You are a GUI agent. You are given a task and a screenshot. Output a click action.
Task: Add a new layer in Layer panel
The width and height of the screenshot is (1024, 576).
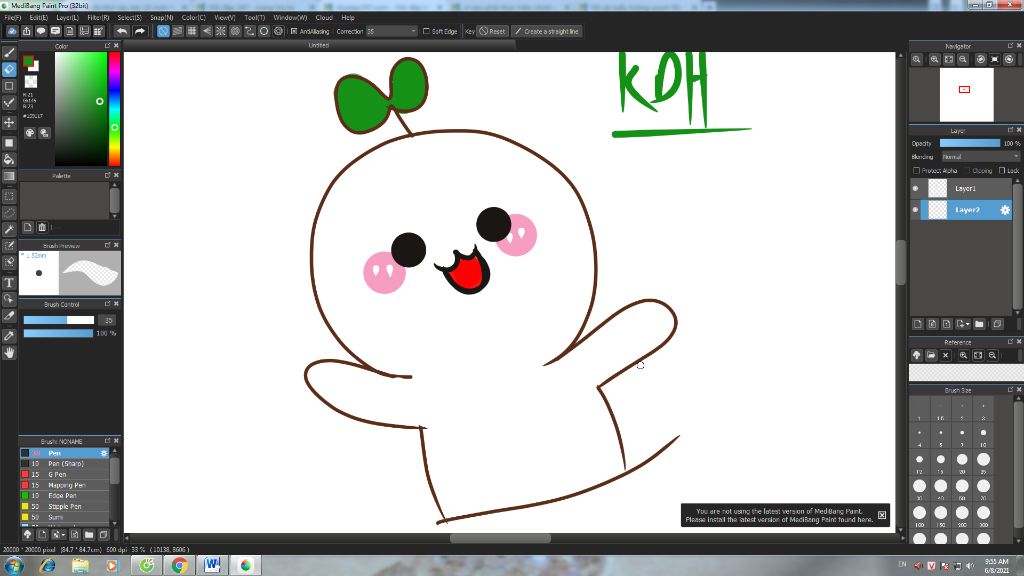coord(918,324)
